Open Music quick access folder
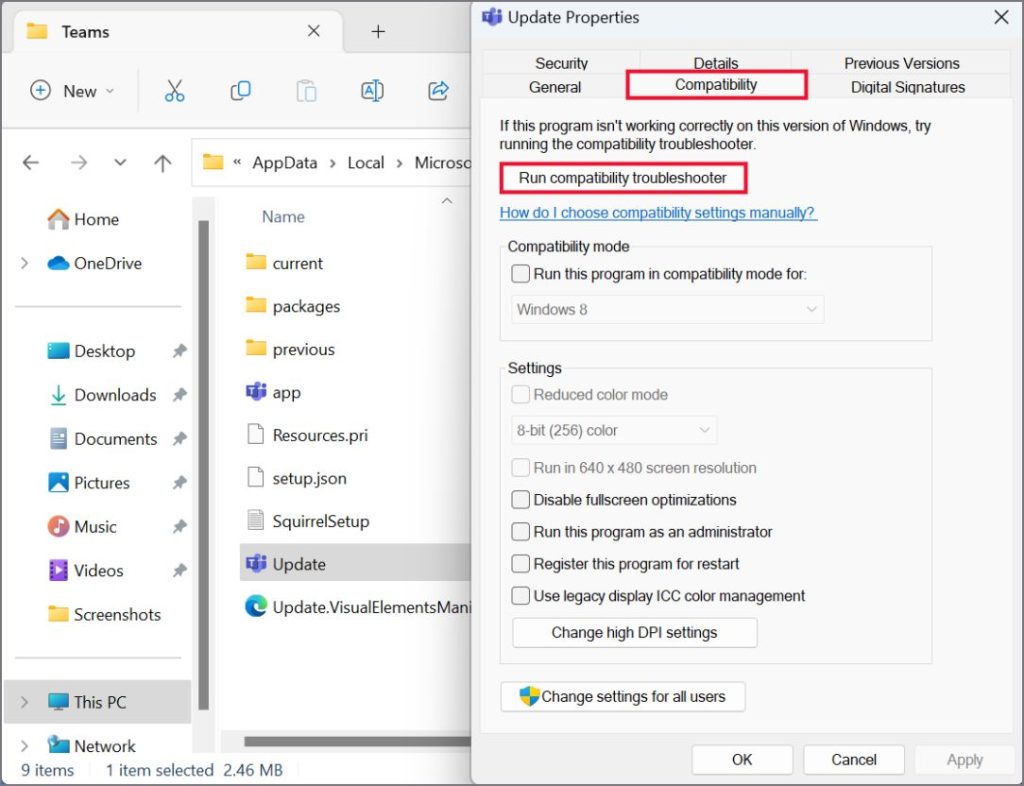The image size is (1024, 786). pos(82,526)
